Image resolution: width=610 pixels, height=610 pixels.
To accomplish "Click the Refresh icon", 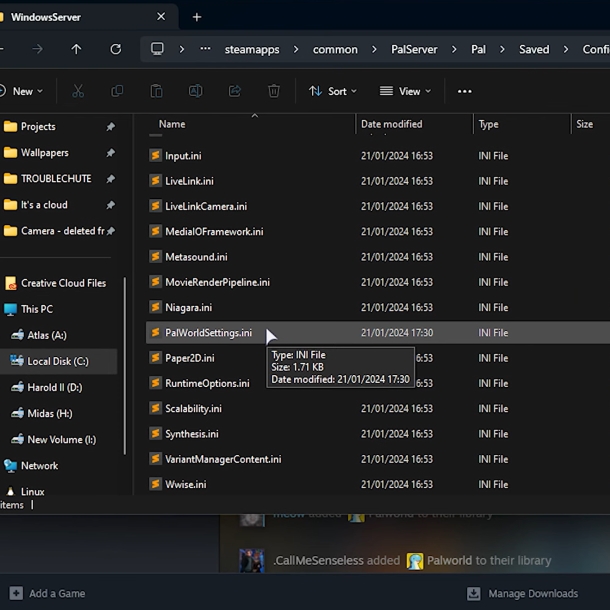I will pyautogui.click(x=116, y=49).
